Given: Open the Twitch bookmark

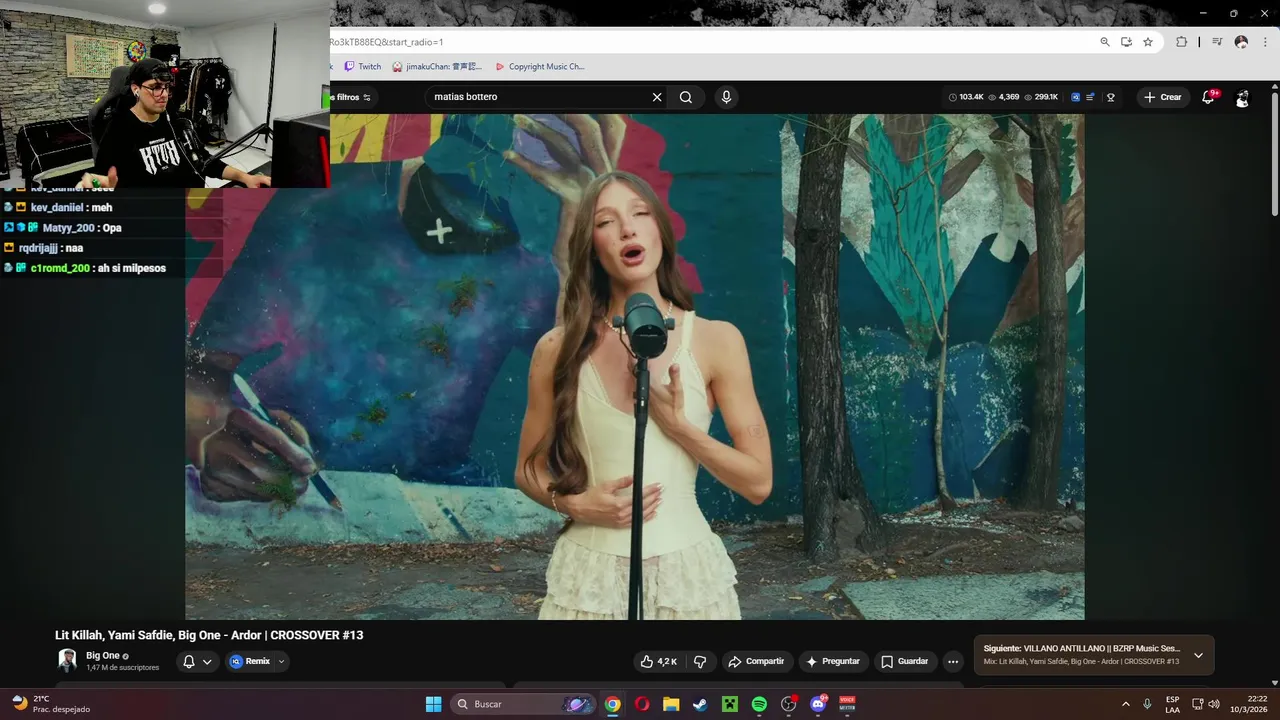Looking at the screenshot, I should point(362,67).
